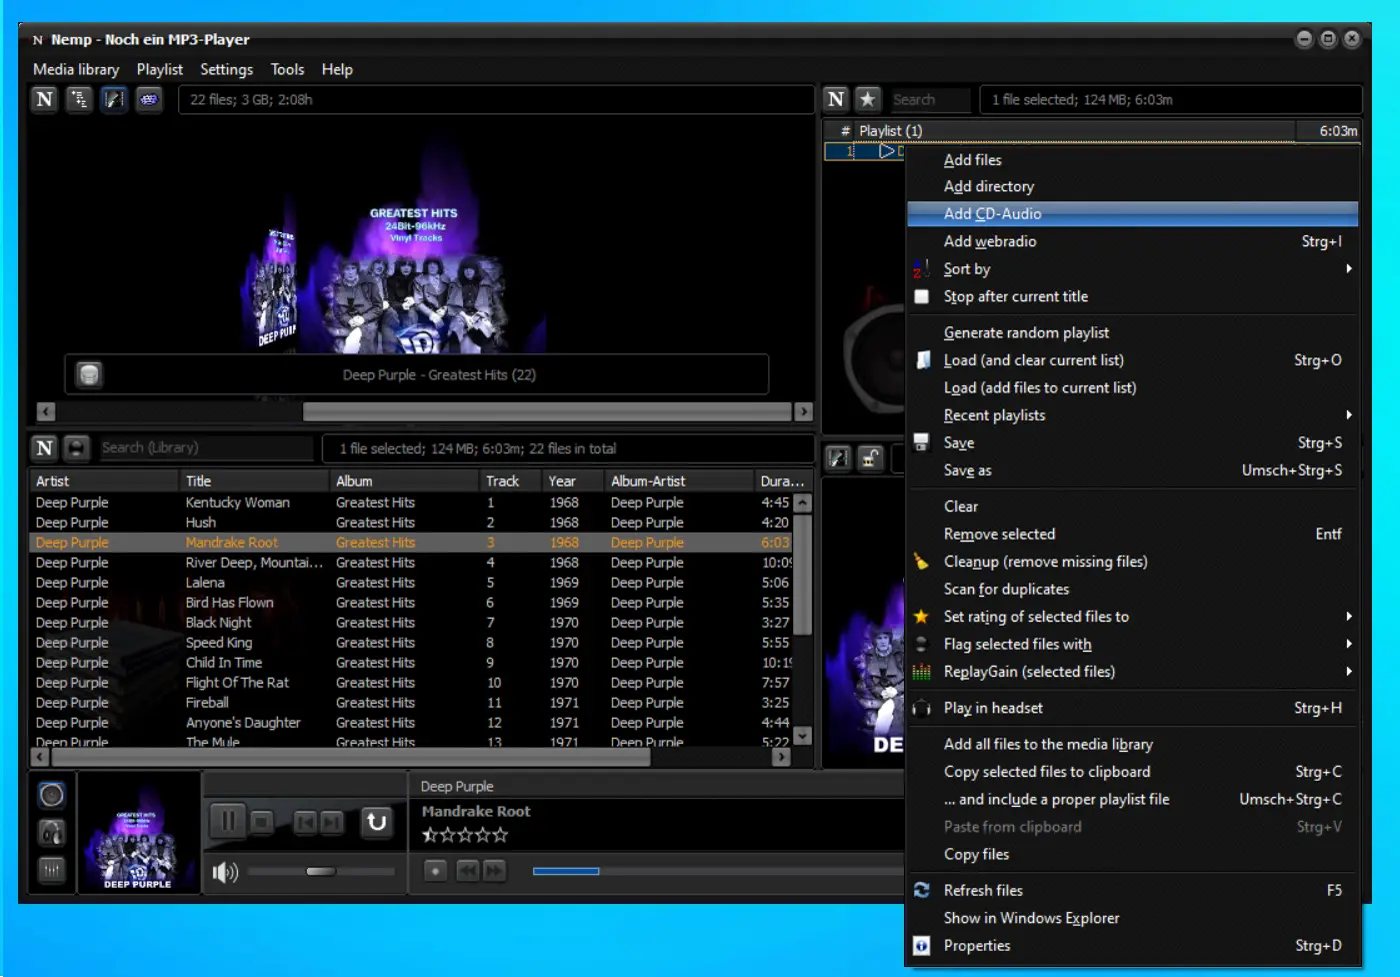Click the quick search options icon left of Search (library)
The width and height of the screenshot is (1400, 977).
click(x=76, y=448)
